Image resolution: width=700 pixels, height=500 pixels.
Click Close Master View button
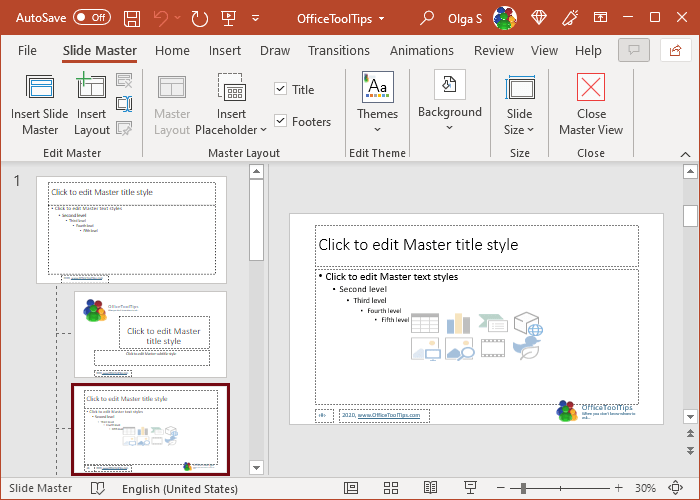591,105
